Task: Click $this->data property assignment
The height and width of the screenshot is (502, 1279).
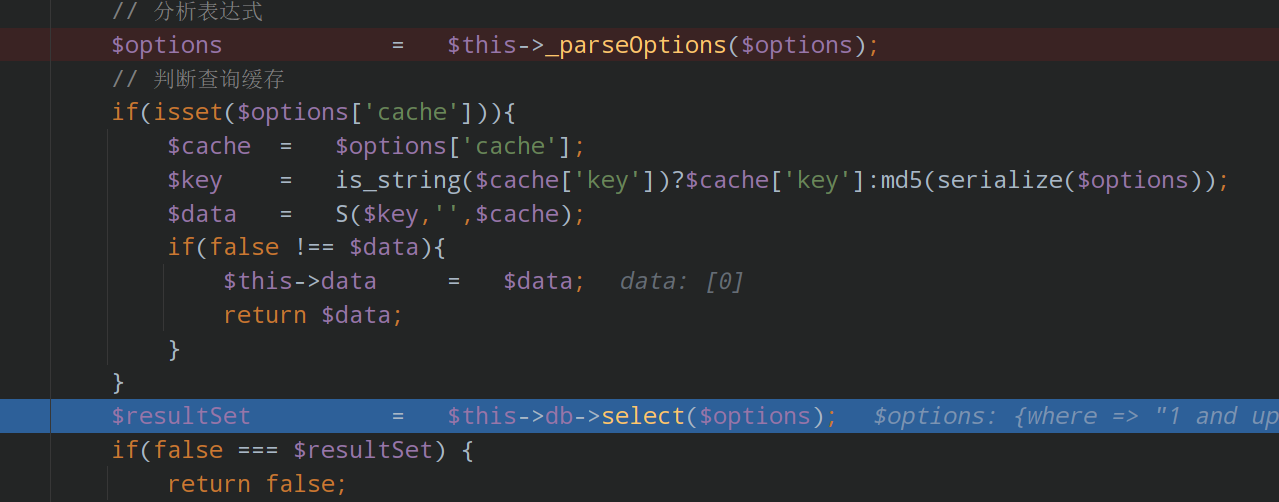Action: click(300, 281)
